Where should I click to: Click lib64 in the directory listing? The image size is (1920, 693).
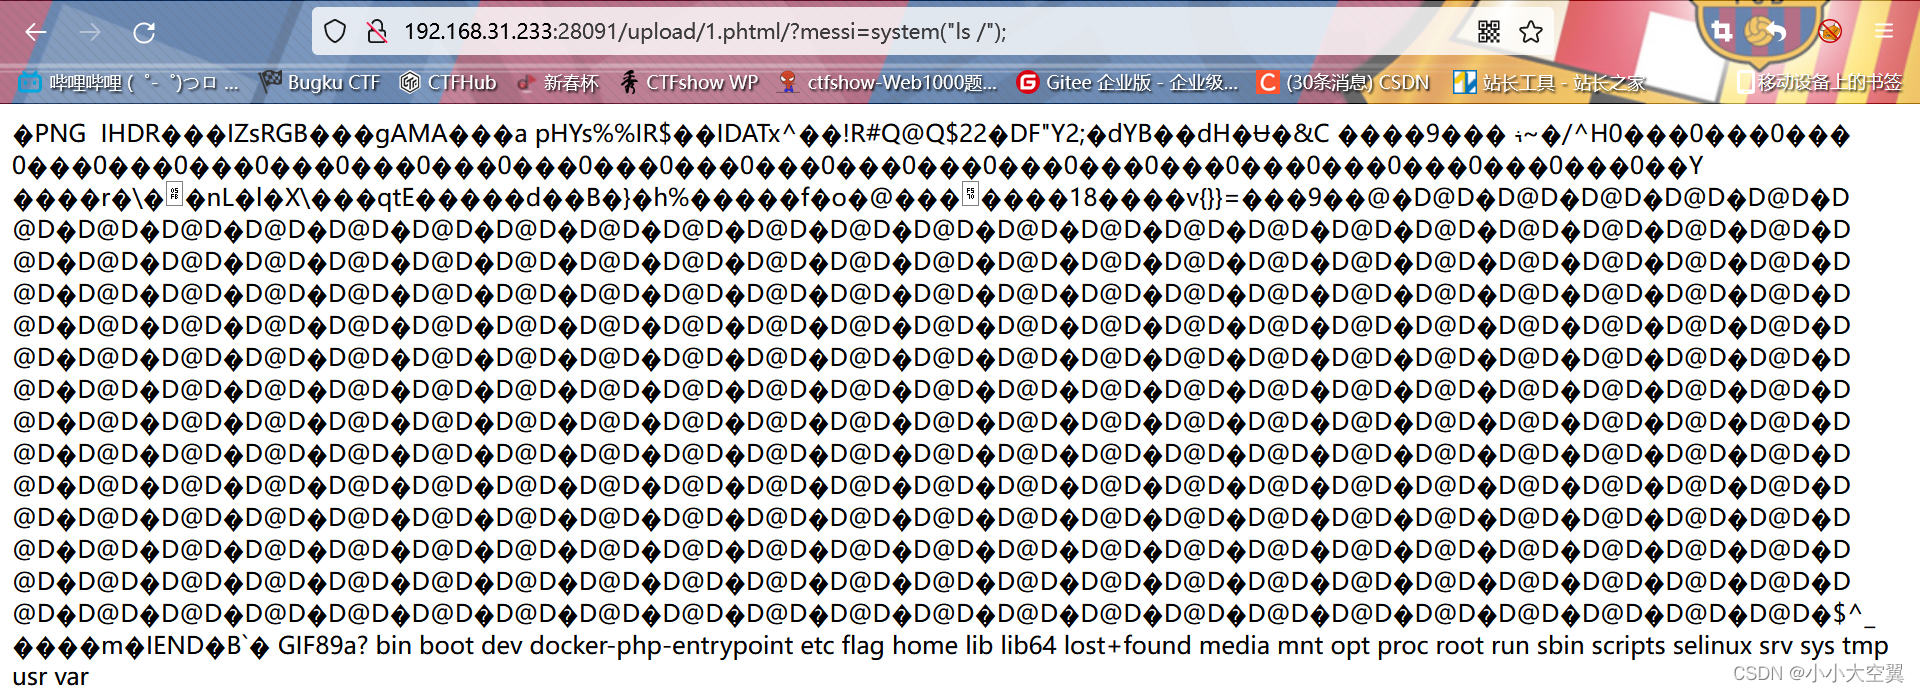(1029, 646)
